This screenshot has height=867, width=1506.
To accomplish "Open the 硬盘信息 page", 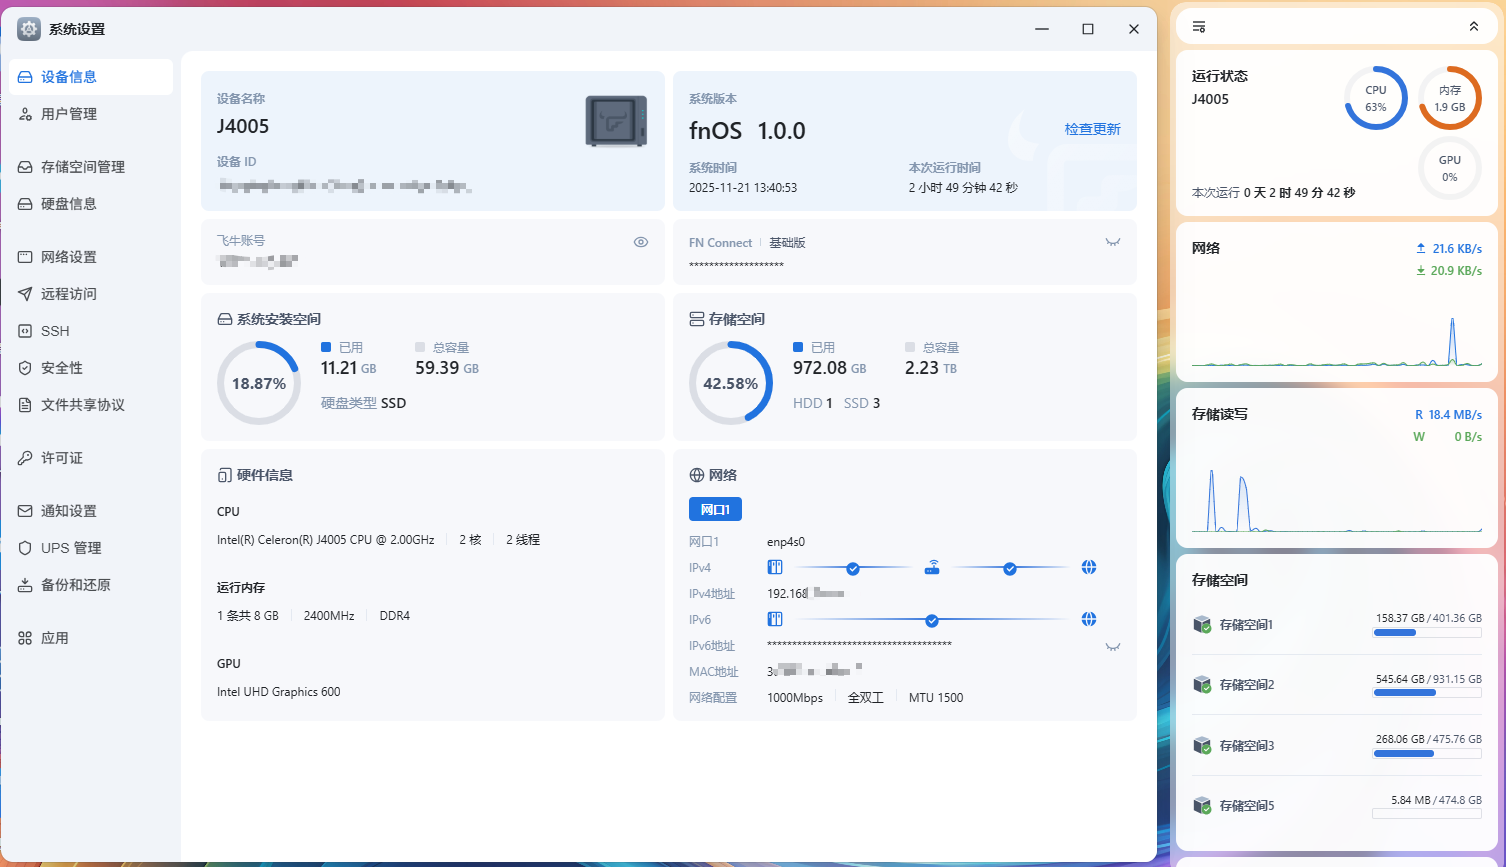I will (68, 204).
